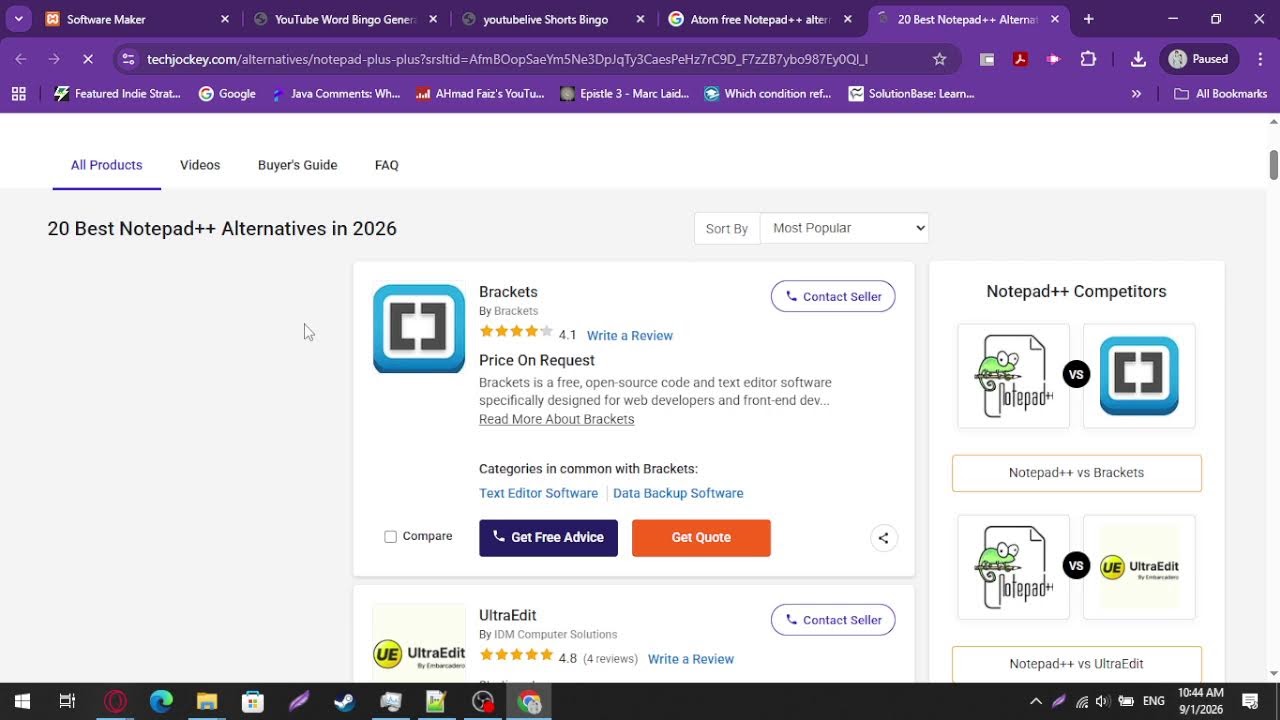Viewport: 1280px width, 720px height.
Task: Open File Explorer from the taskbar
Action: point(207,701)
